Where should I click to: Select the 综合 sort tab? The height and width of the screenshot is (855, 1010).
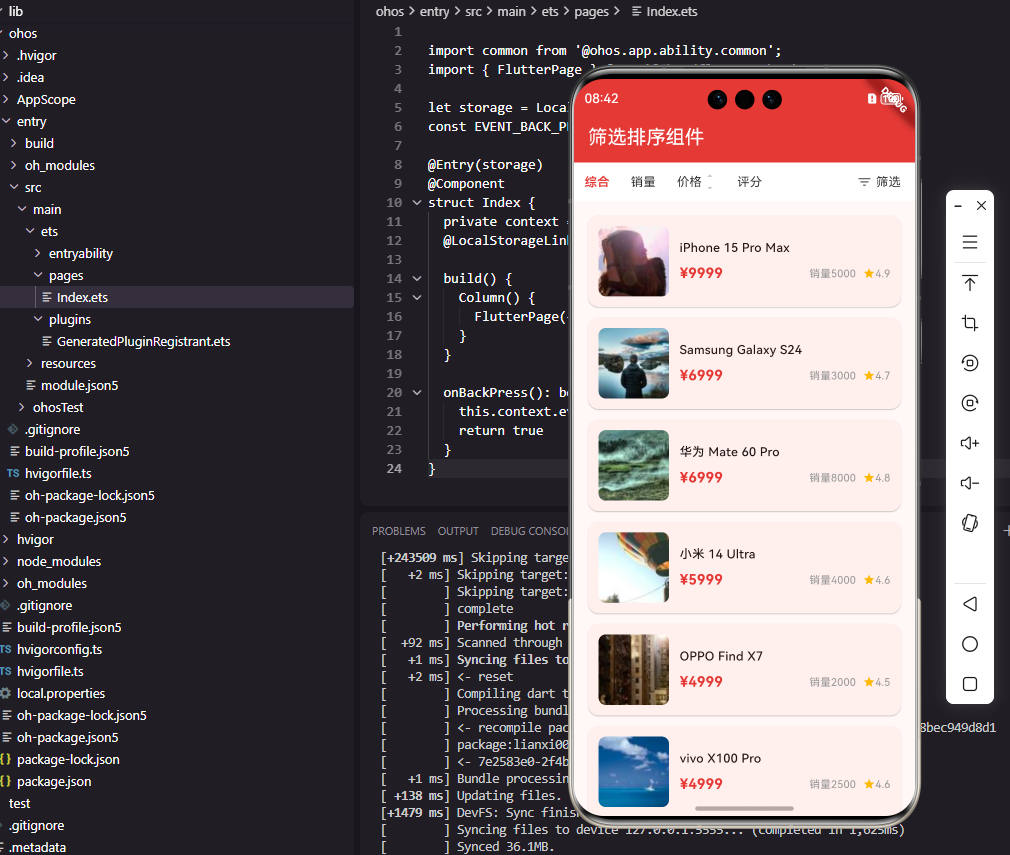coord(596,182)
